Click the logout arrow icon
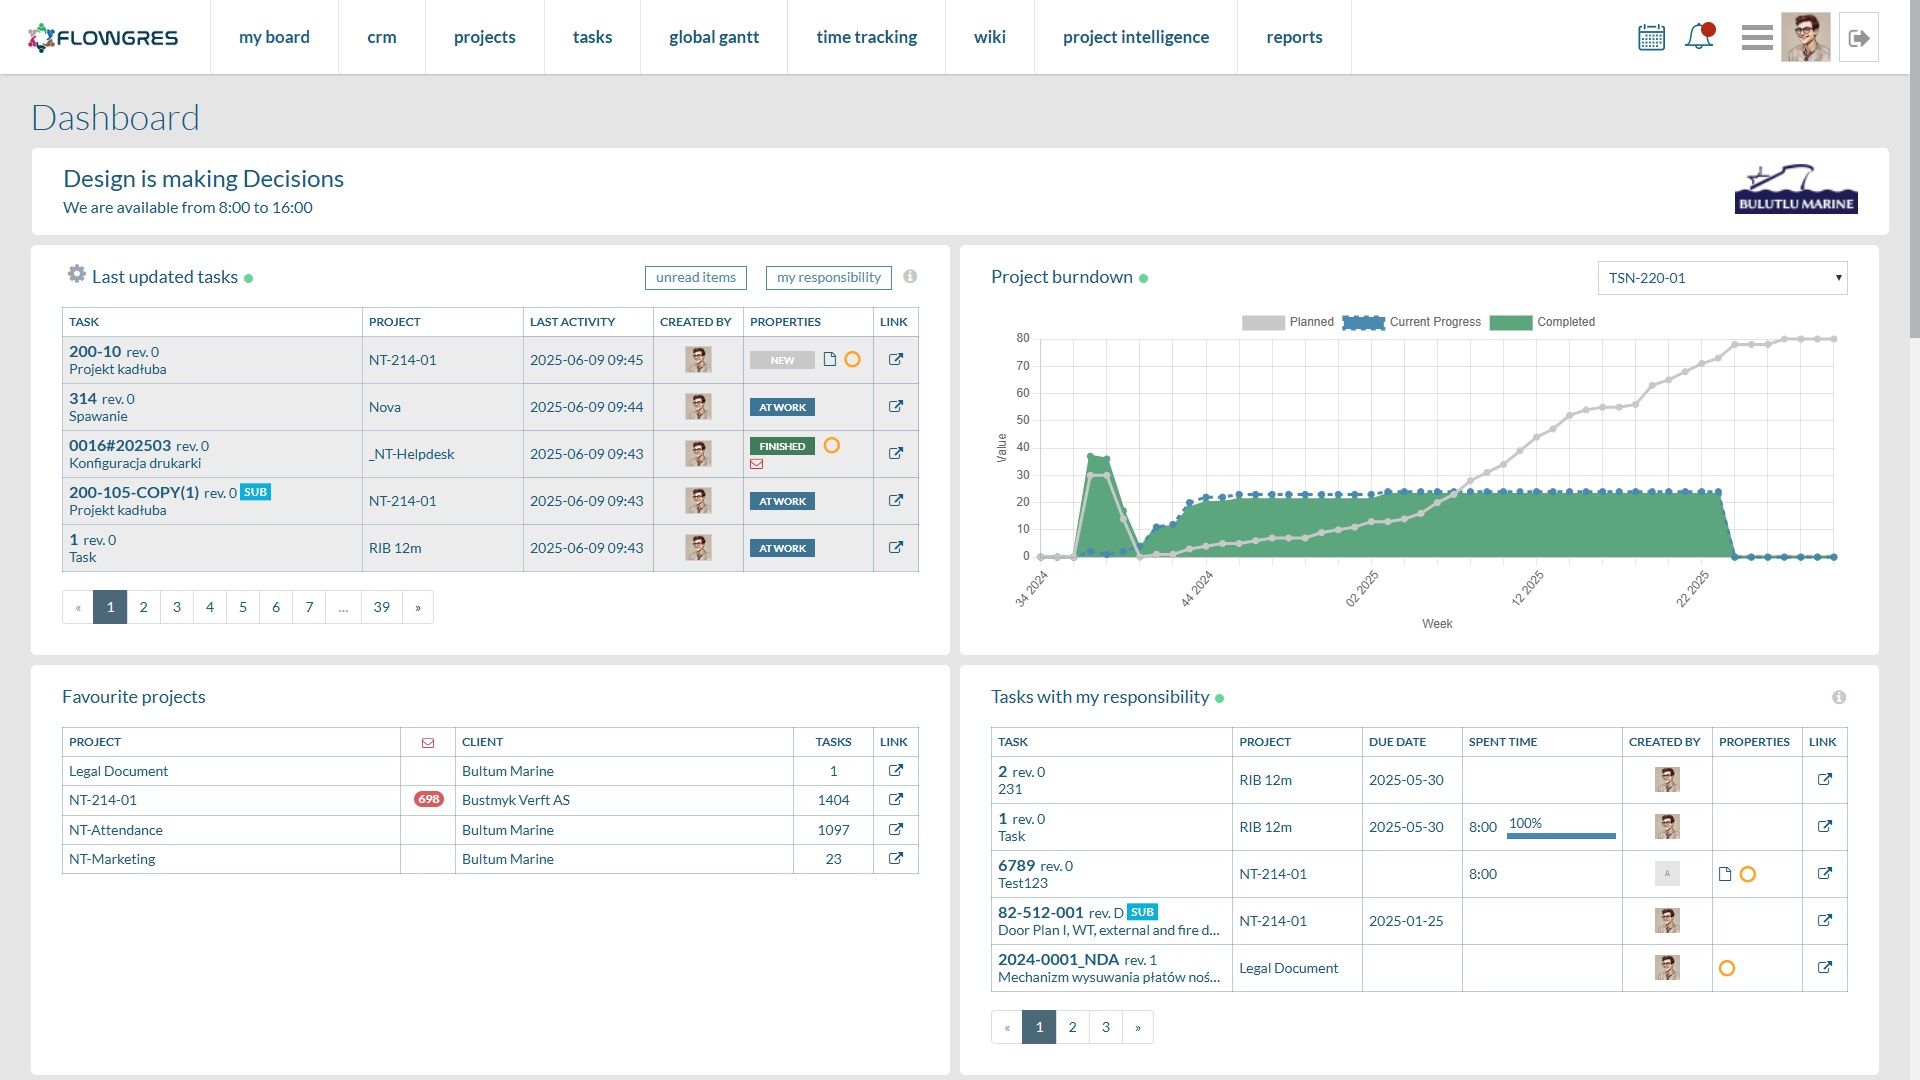The height and width of the screenshot is (1080, 1920). 1859,38
